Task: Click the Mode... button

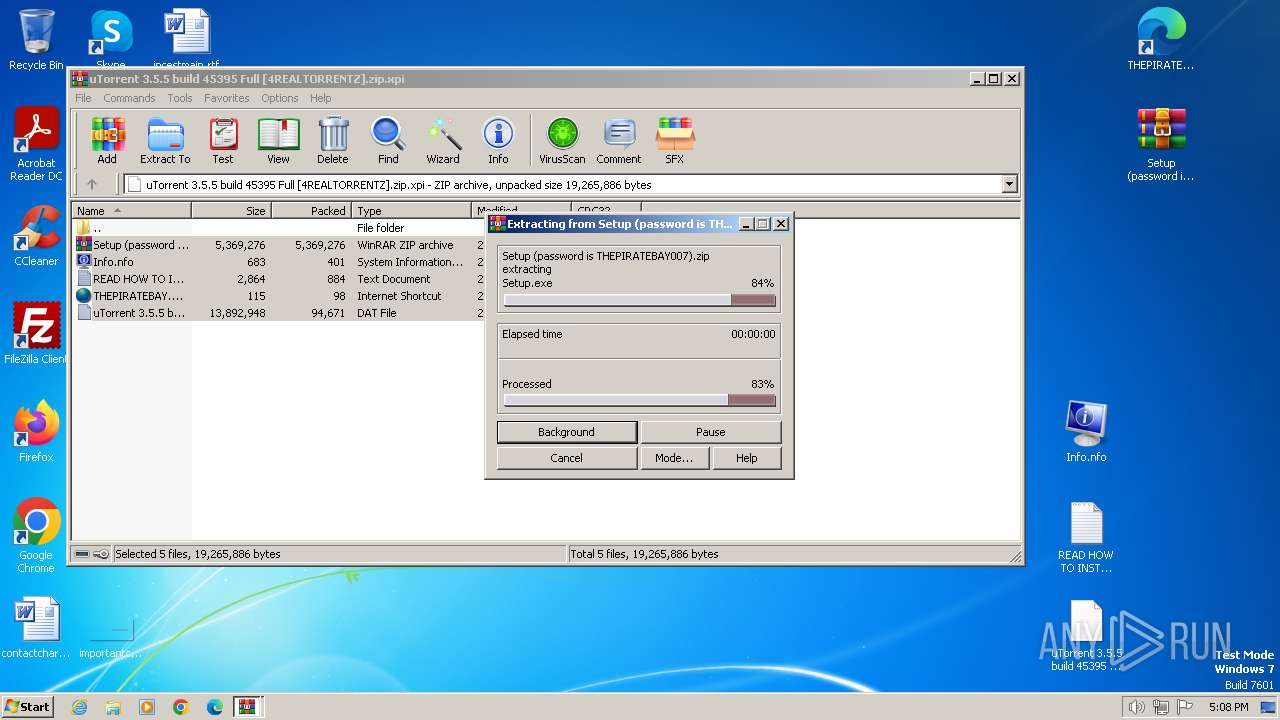Action: click(674, 458)
